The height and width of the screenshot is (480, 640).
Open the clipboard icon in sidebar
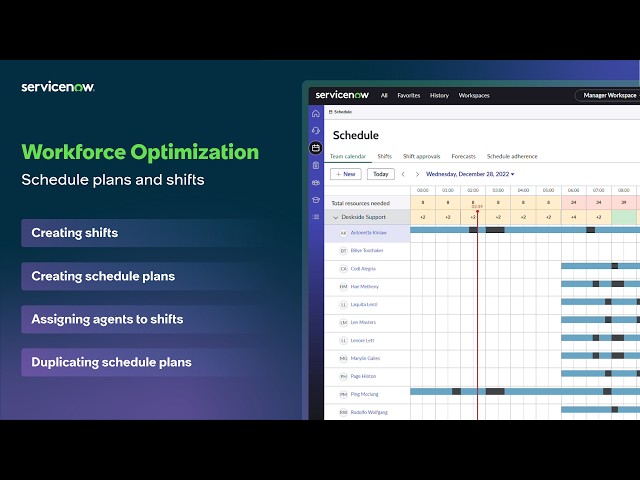tap(316, 165)
